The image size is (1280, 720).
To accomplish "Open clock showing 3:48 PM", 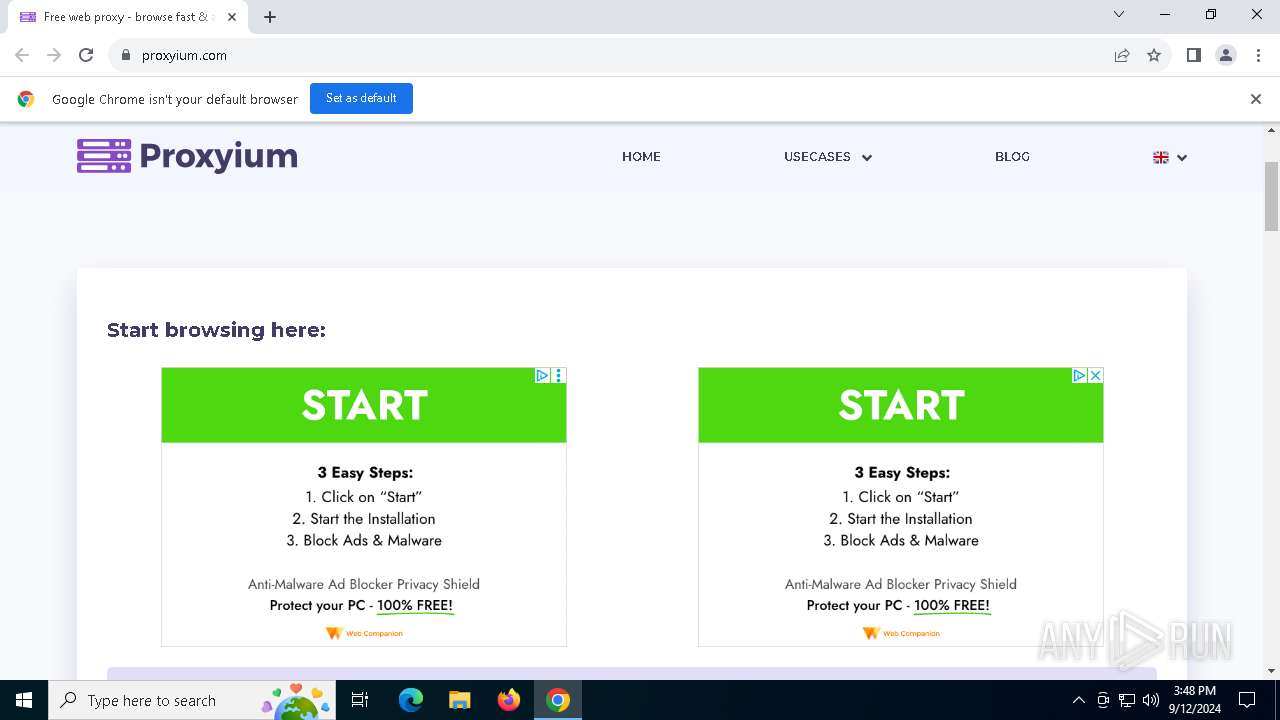I will [x=1195, y=700].
